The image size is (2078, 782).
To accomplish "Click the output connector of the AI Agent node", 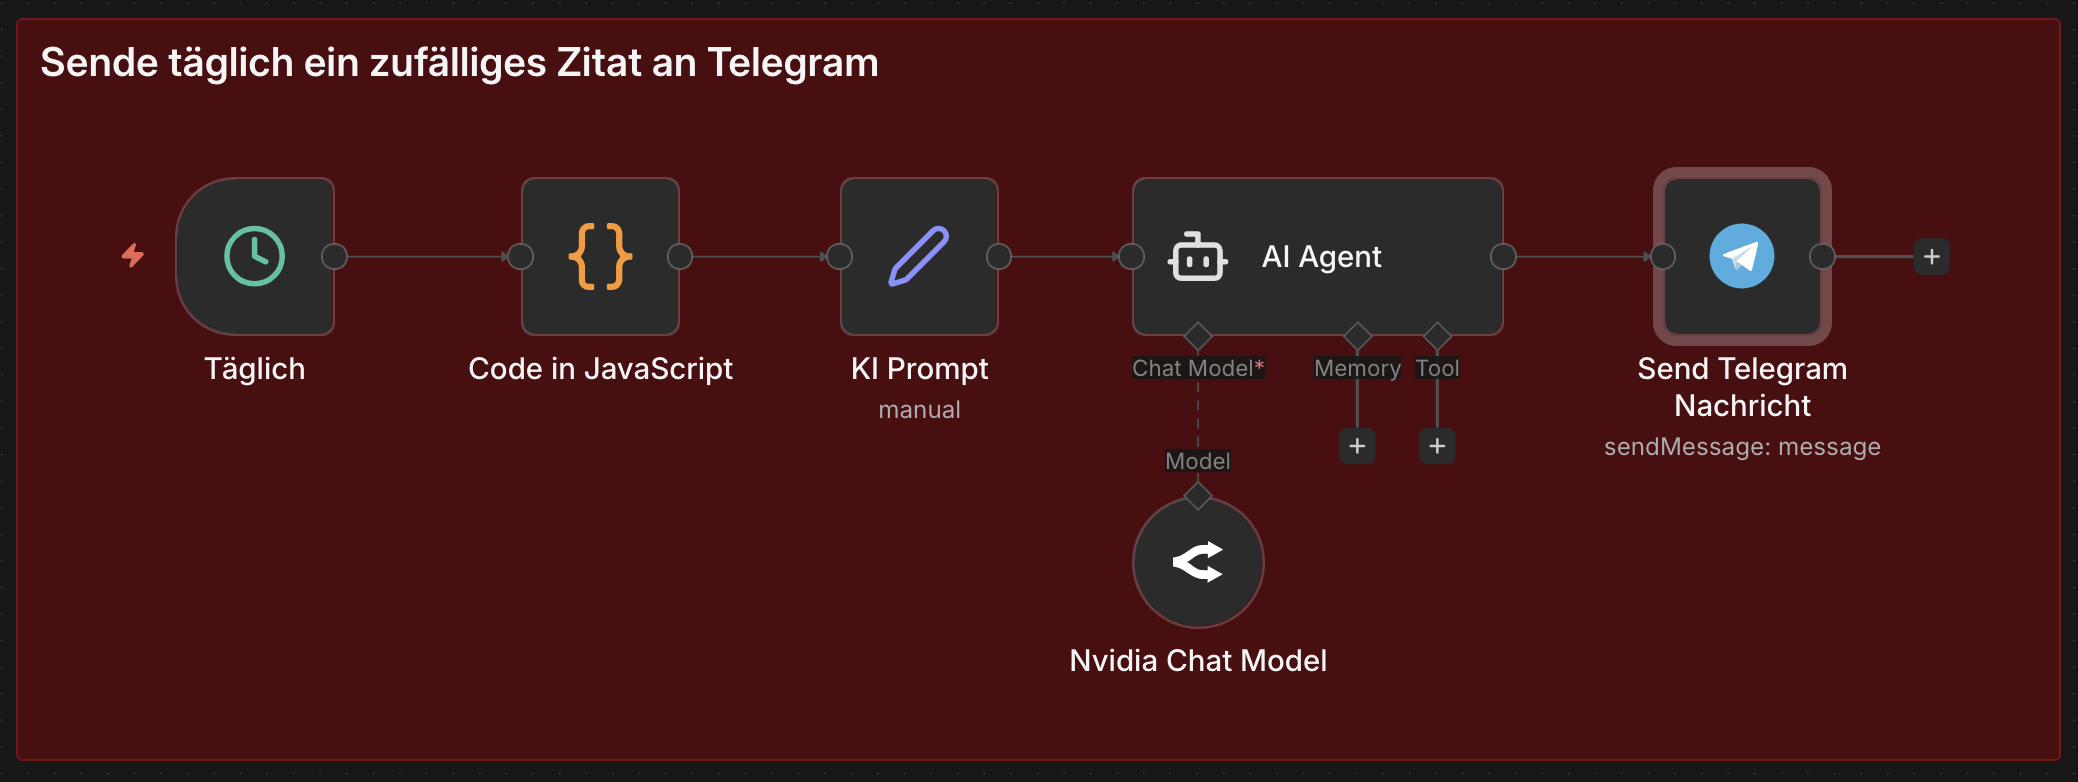I will coord(1503,257).
